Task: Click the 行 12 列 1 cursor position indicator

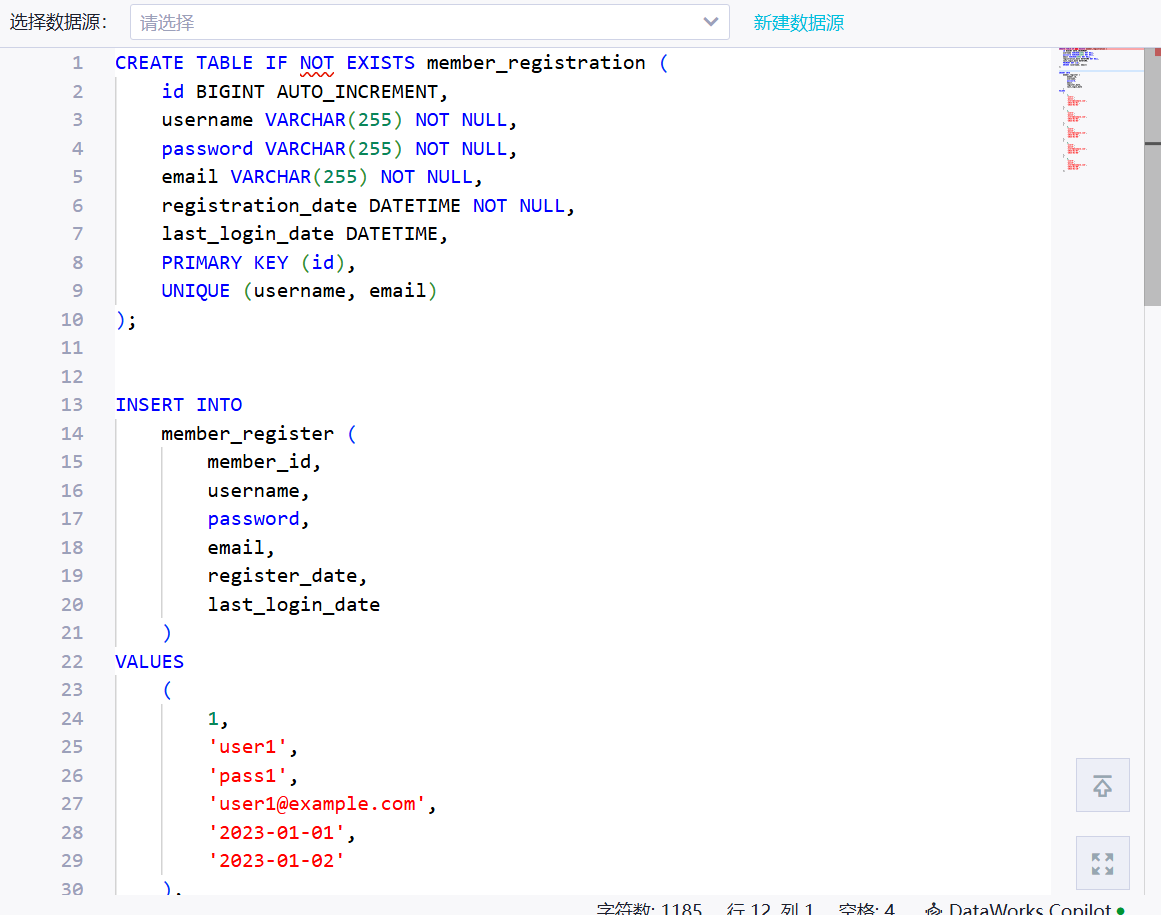Action: point(770,908)
